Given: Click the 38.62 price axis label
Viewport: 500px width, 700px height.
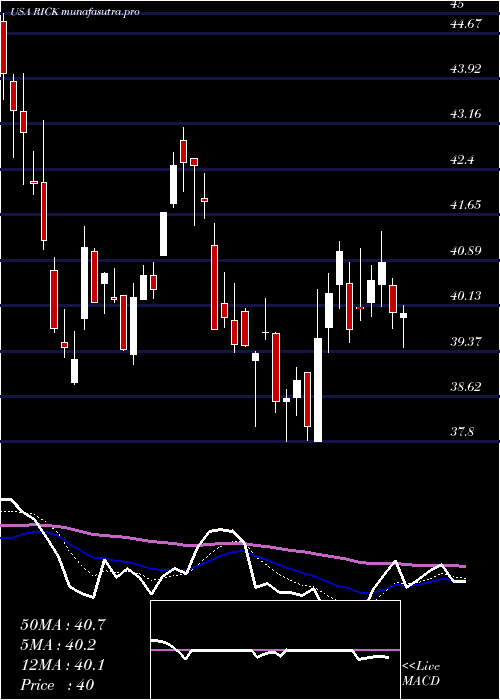Looking at the screenshot, I should tap(466, 387).
